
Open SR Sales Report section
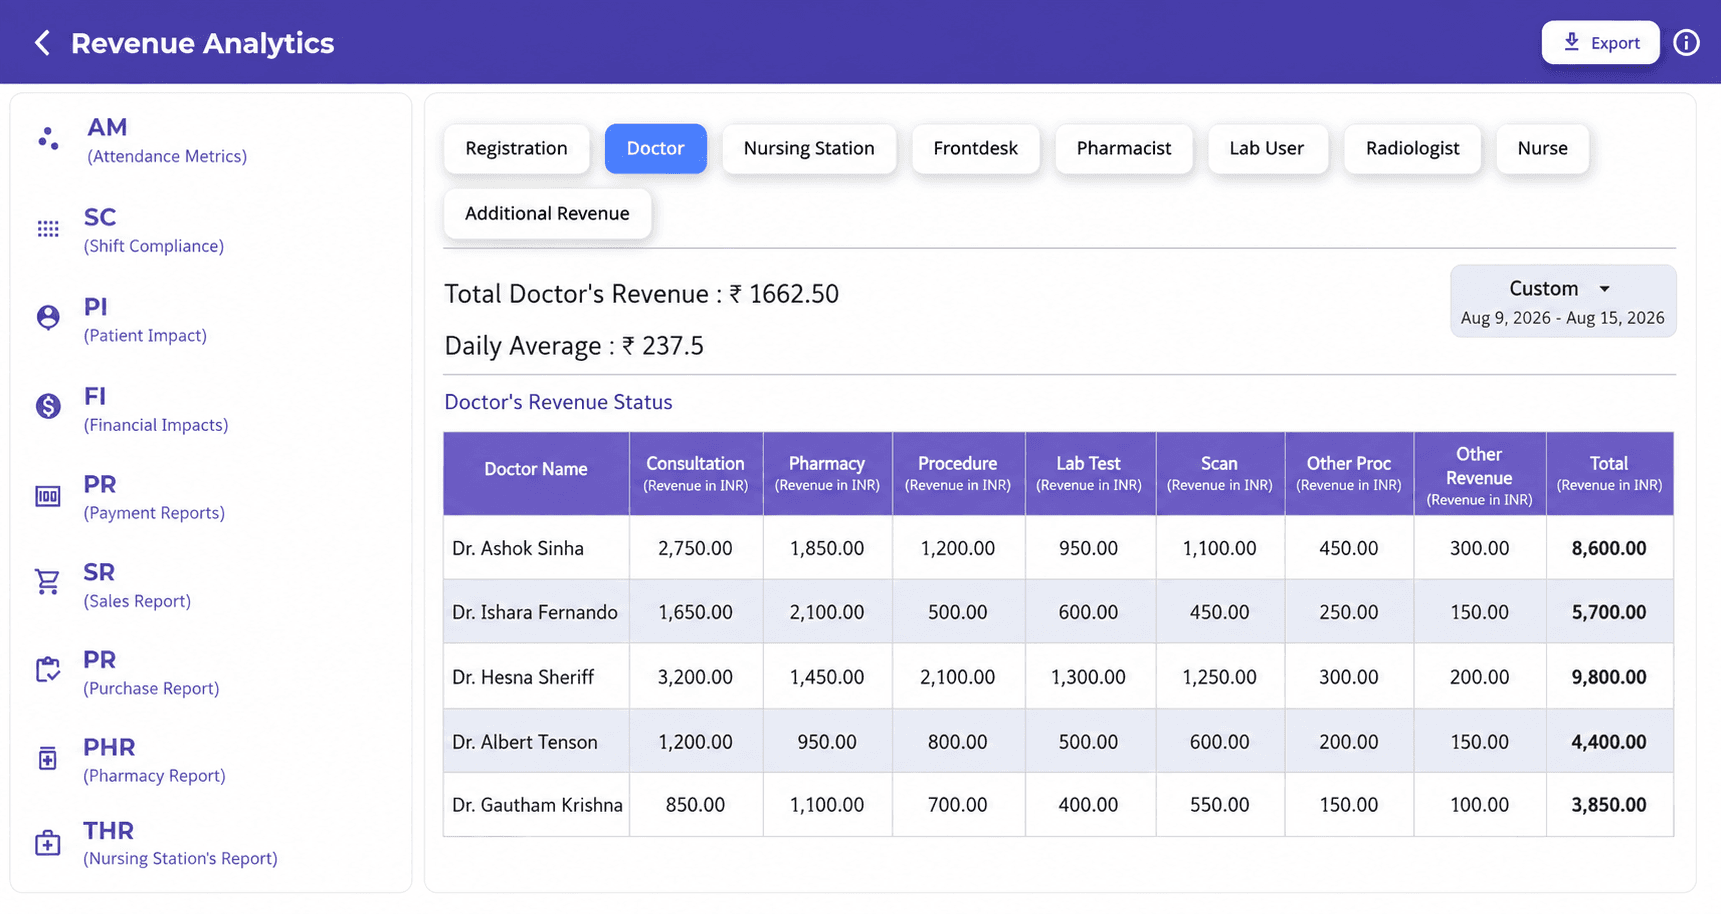tap(137, 585)
